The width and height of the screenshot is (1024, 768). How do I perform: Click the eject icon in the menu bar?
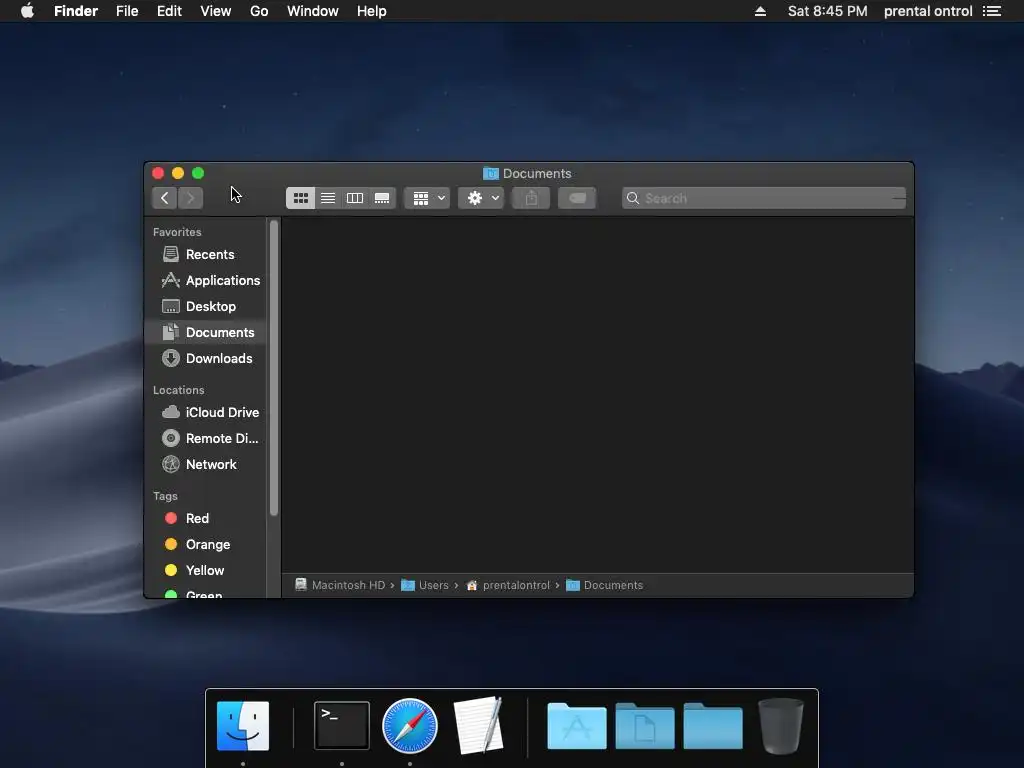[760, 11]
